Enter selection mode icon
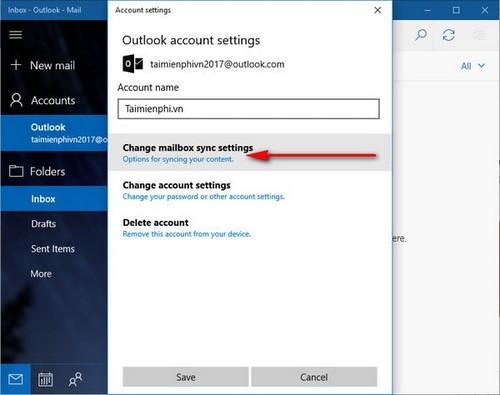500x395 pixels. [479, 35]
